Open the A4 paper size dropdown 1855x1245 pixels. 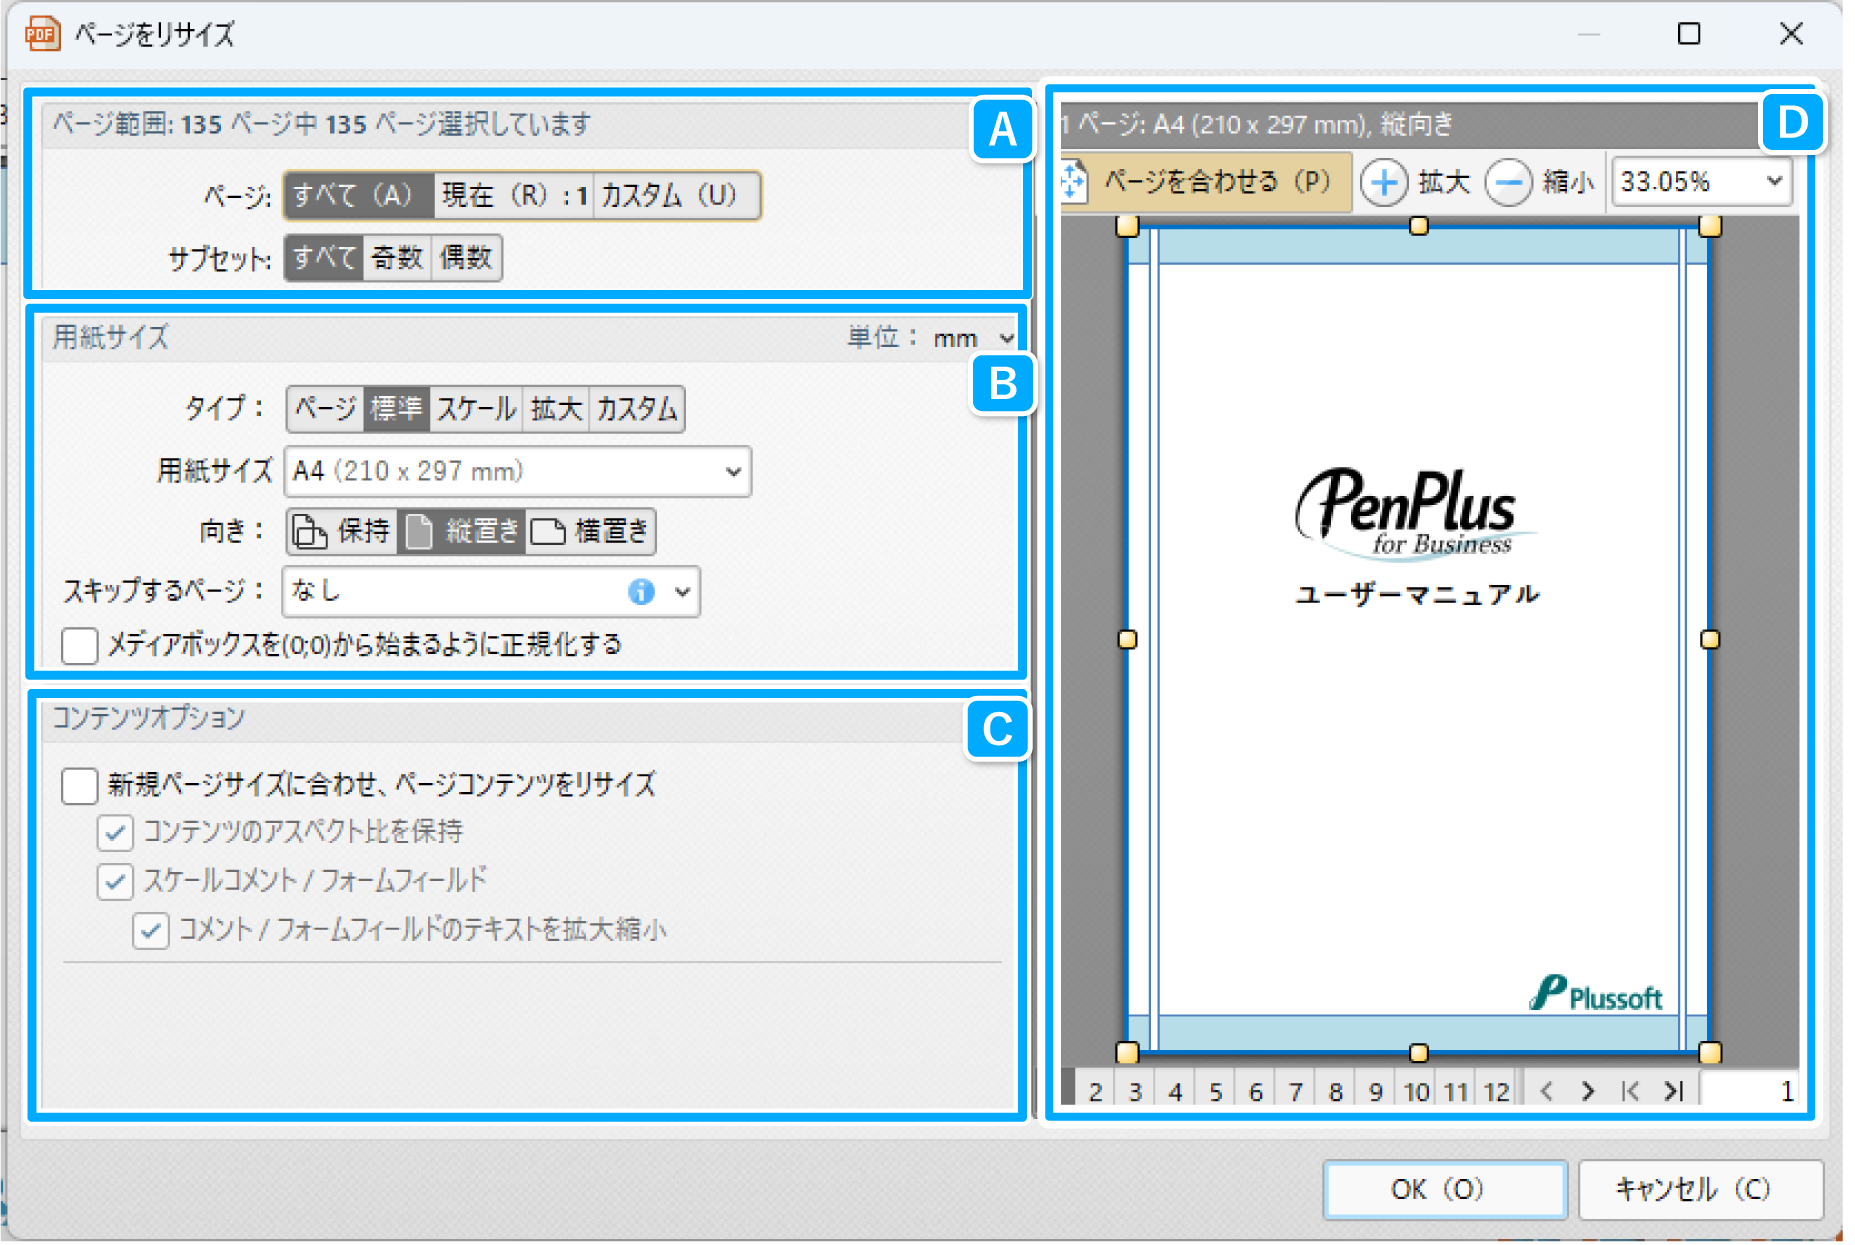732,472
